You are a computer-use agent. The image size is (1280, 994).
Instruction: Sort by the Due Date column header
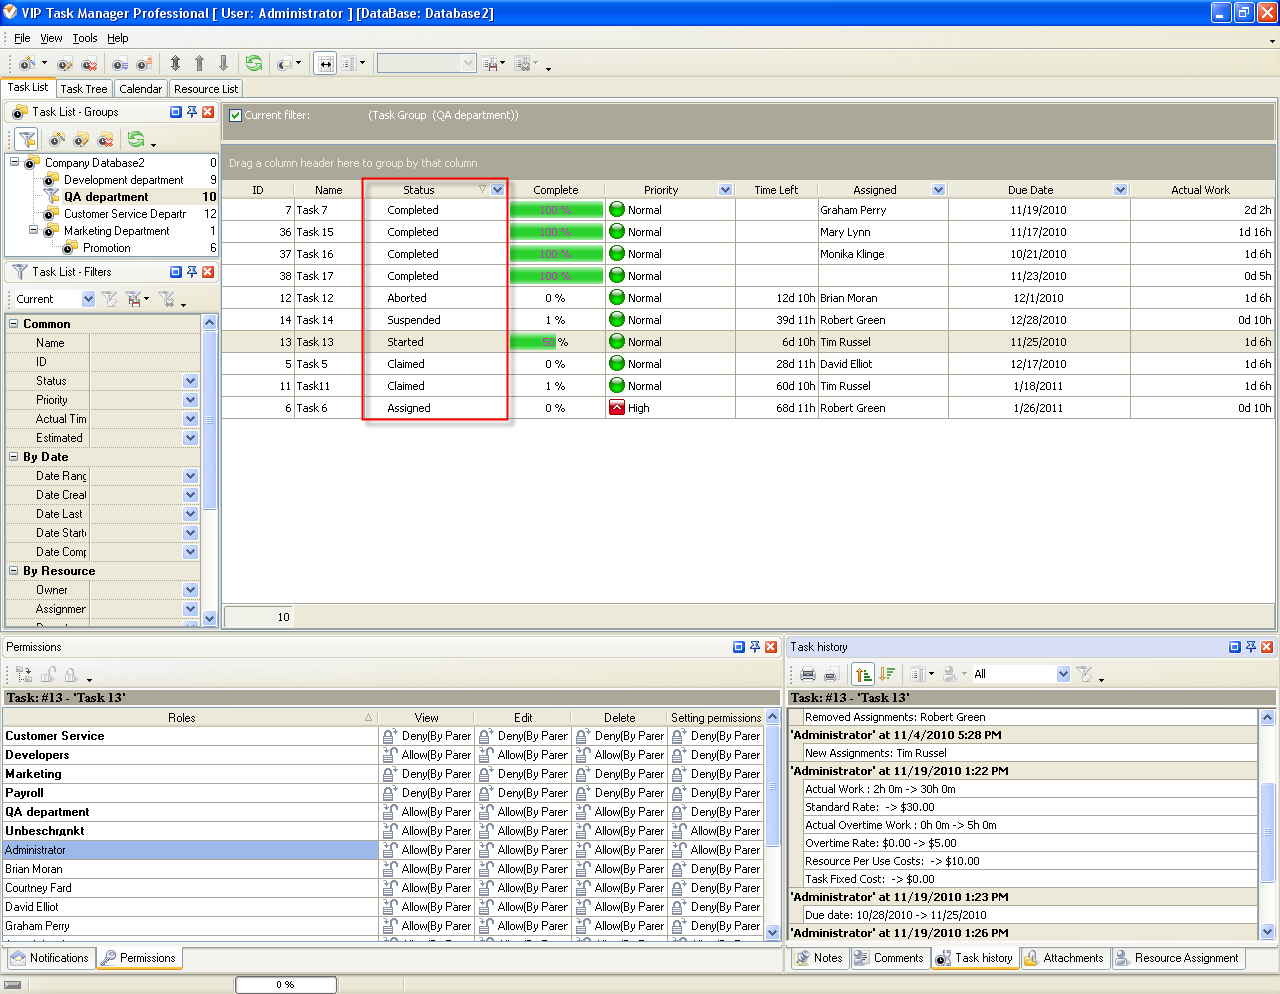(1030, 190)
